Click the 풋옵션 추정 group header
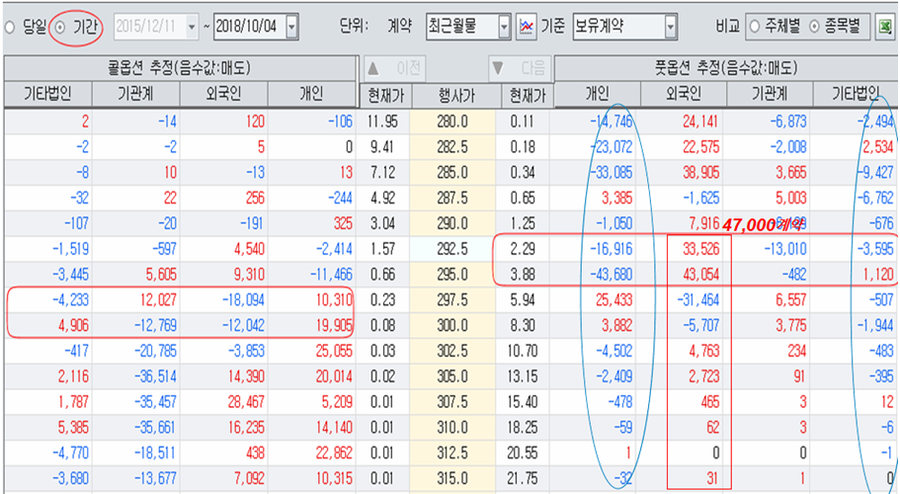Viewport: 900px width, 494px height. (x=725, y=69)
